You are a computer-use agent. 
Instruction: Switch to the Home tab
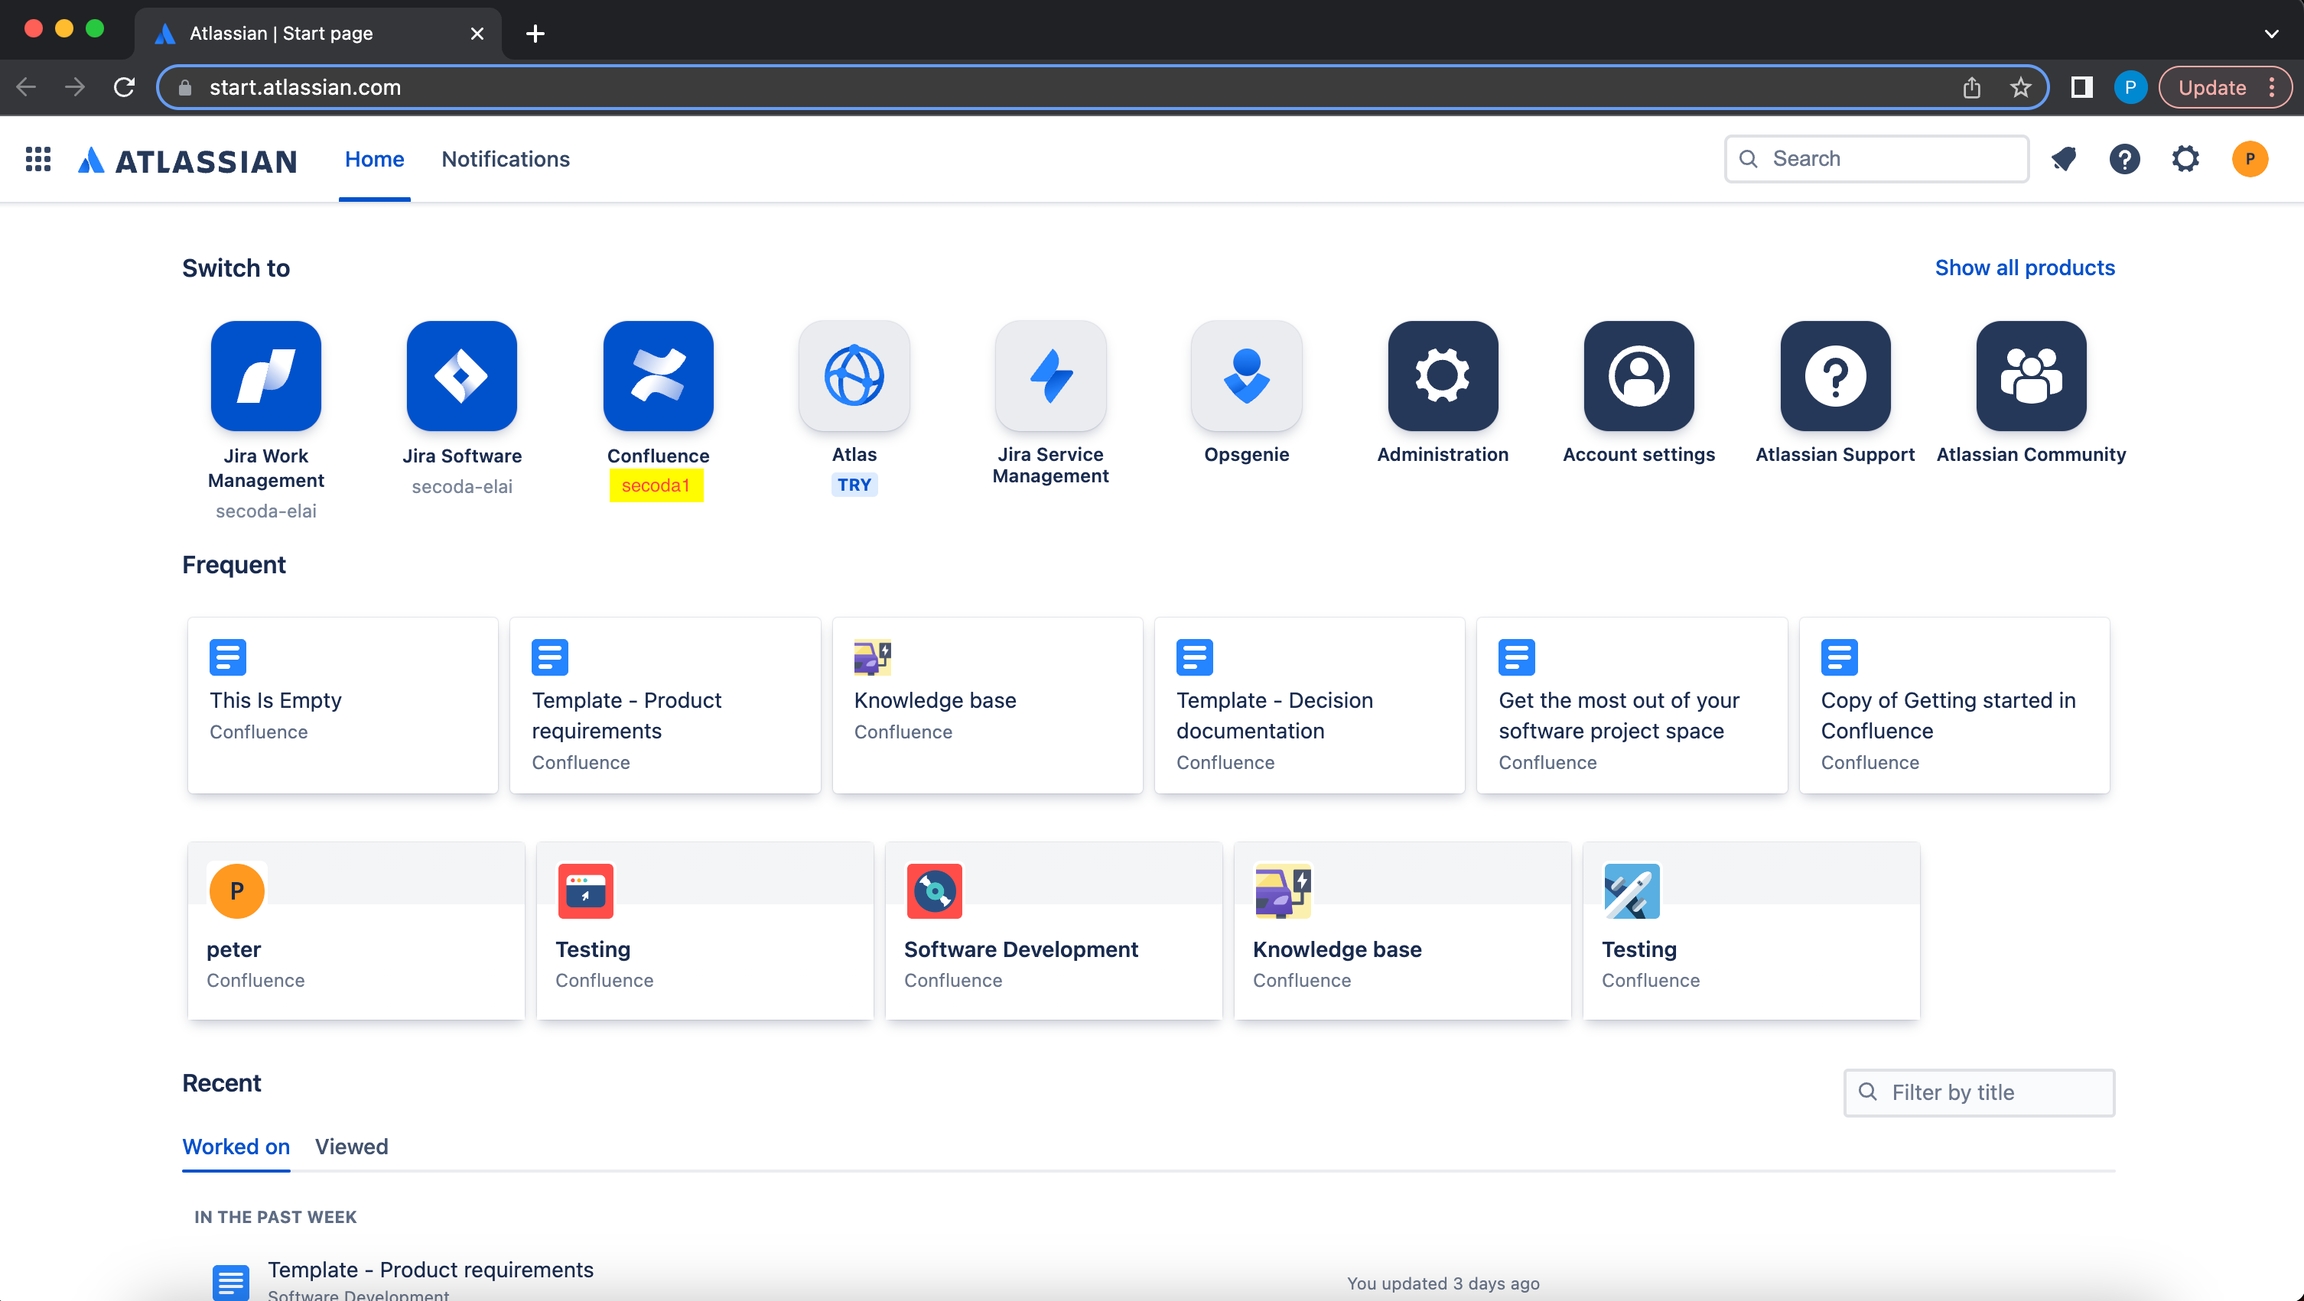click(x=374, y=159)
